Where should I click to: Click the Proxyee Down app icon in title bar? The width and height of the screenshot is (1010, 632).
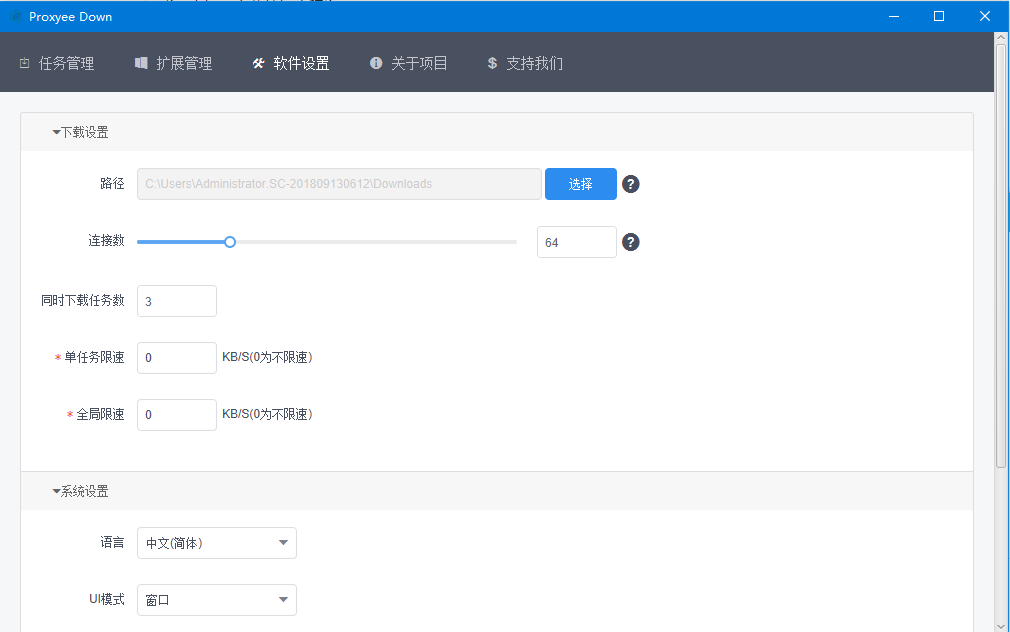[x=16, y=16]
